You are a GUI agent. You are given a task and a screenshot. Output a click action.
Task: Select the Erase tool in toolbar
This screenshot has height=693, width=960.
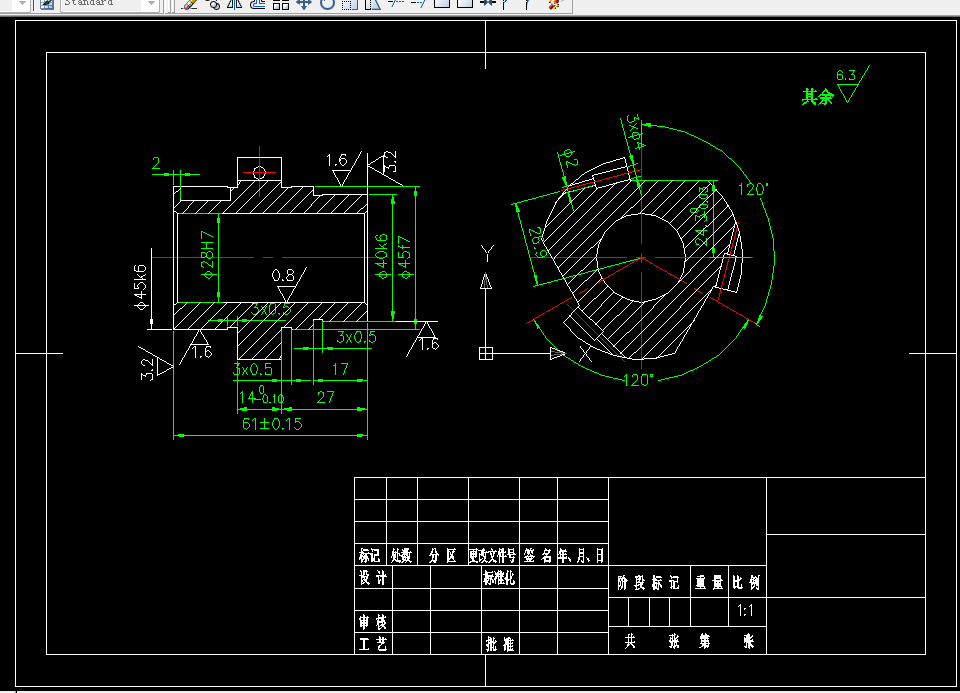pos(190,4)
